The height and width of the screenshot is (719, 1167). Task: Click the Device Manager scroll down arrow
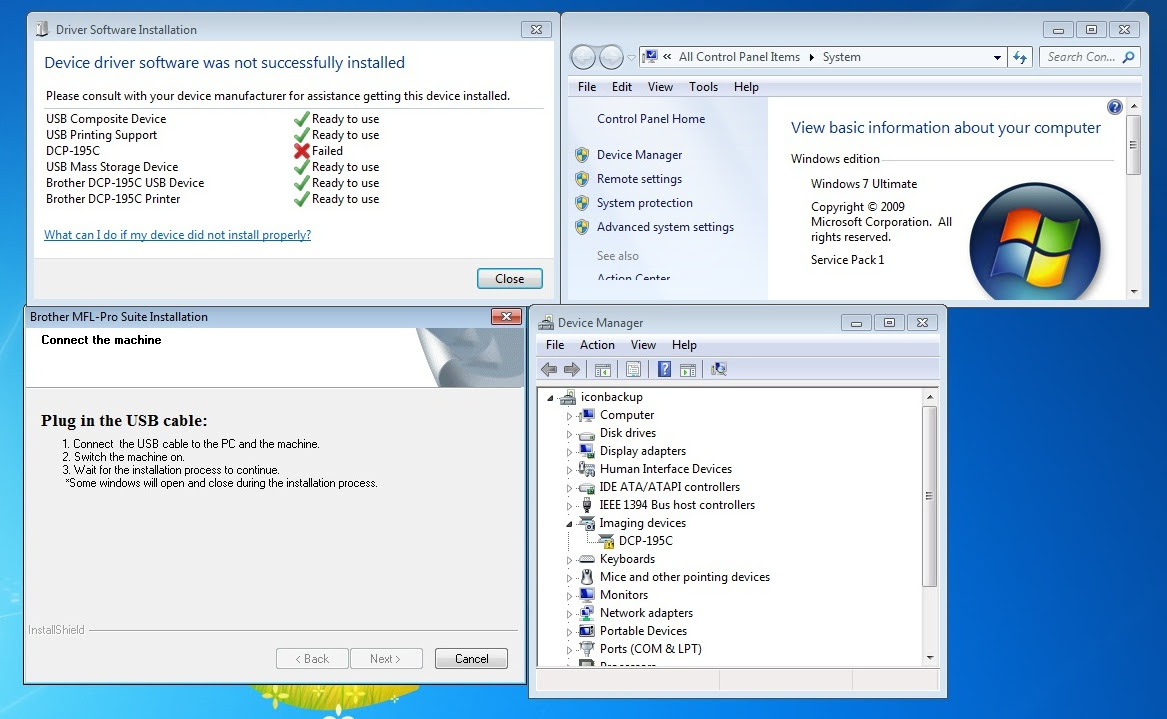(930, 658)
